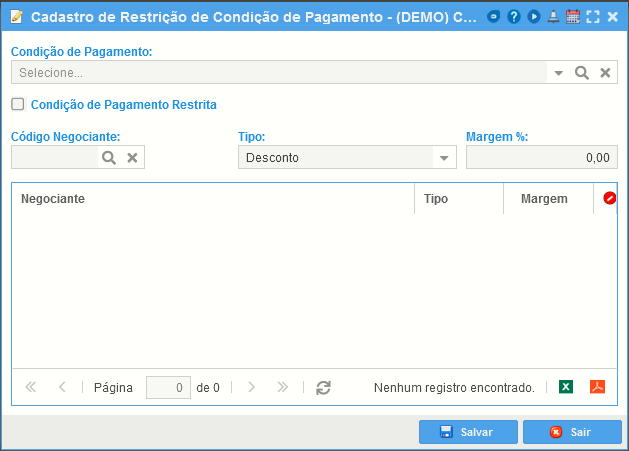Click the 'Código Negociante:' label

click(65, 137)
